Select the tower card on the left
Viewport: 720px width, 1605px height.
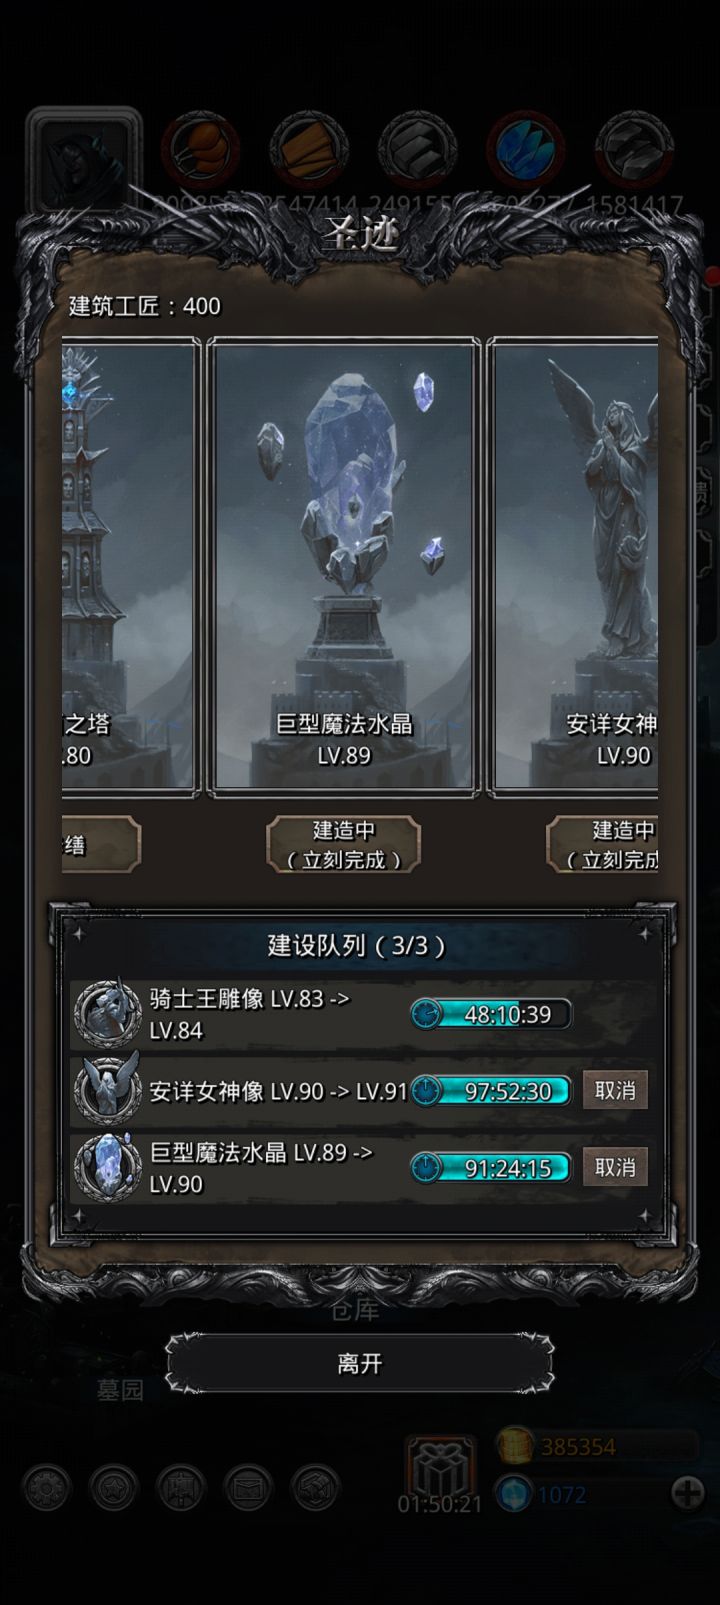129,567
